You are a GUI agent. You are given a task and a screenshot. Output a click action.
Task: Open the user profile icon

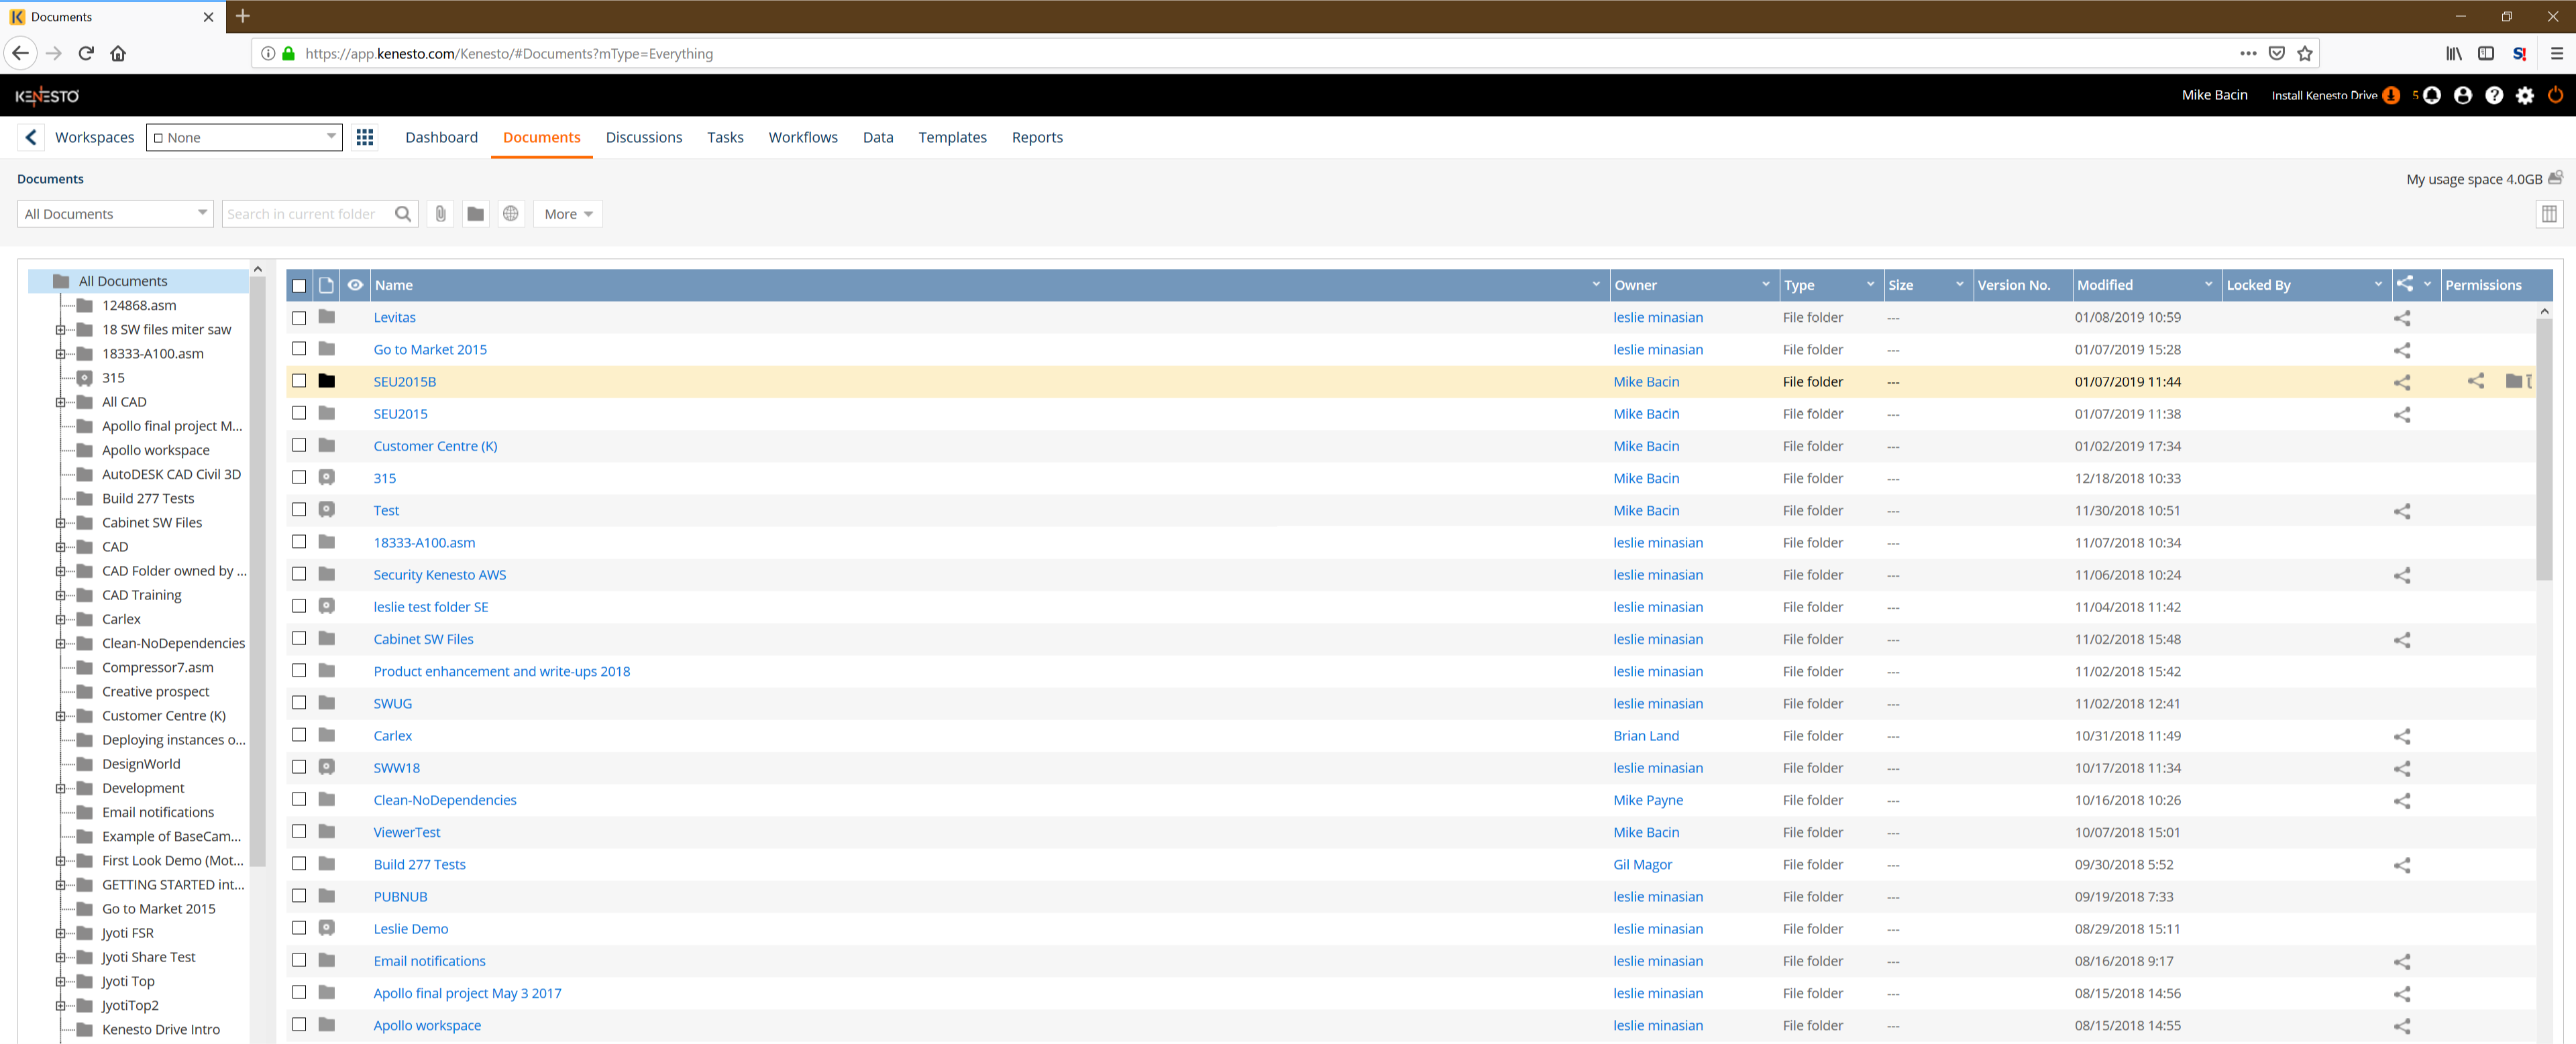pyautogui.click(x=2463, y=95)
